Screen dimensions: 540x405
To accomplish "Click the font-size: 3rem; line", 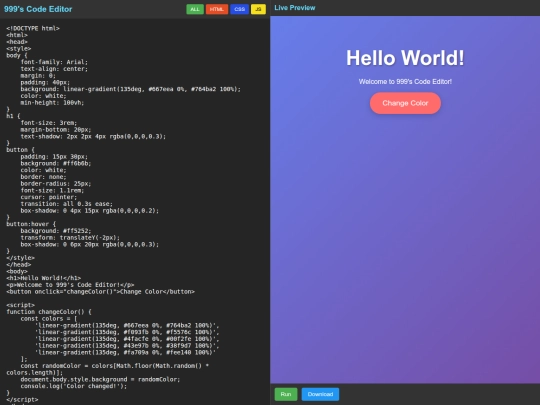I will pos(49,123).
